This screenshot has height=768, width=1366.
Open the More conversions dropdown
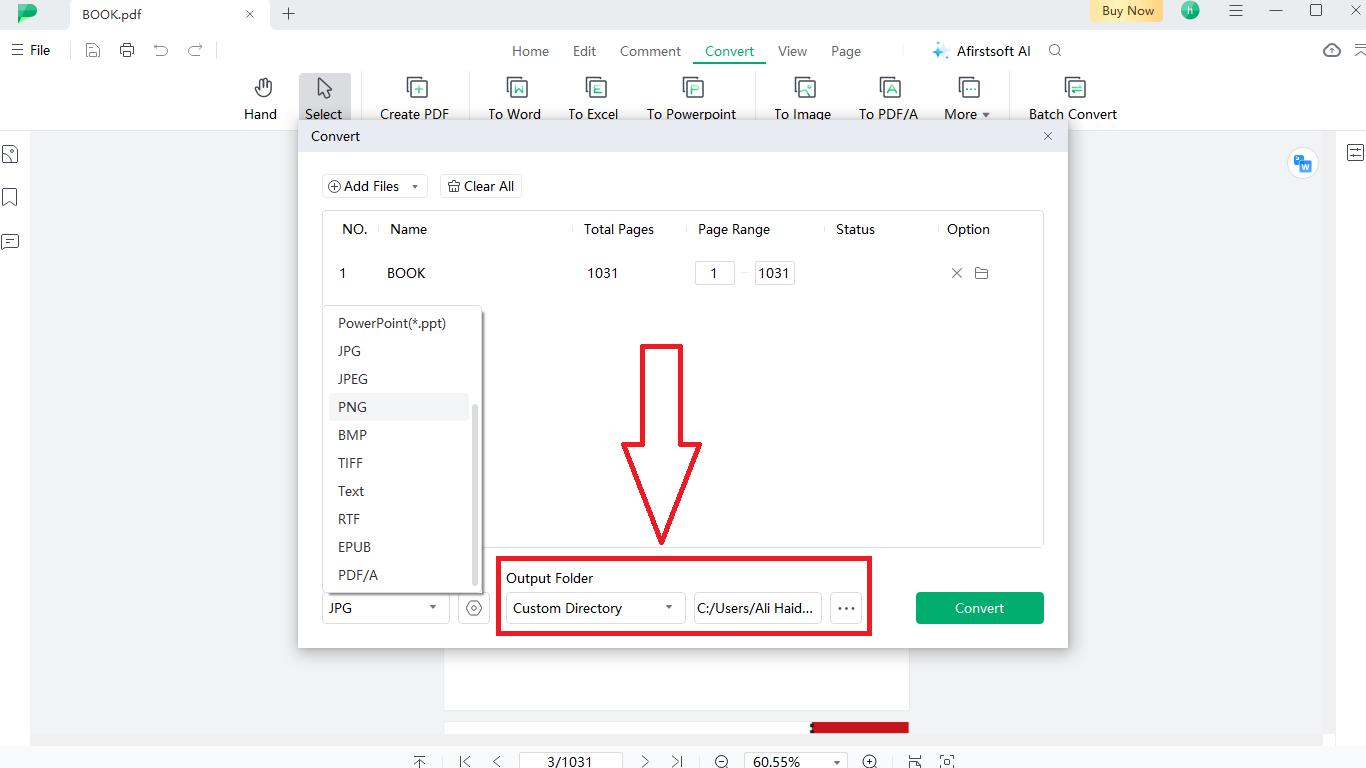tap(967, 99)
